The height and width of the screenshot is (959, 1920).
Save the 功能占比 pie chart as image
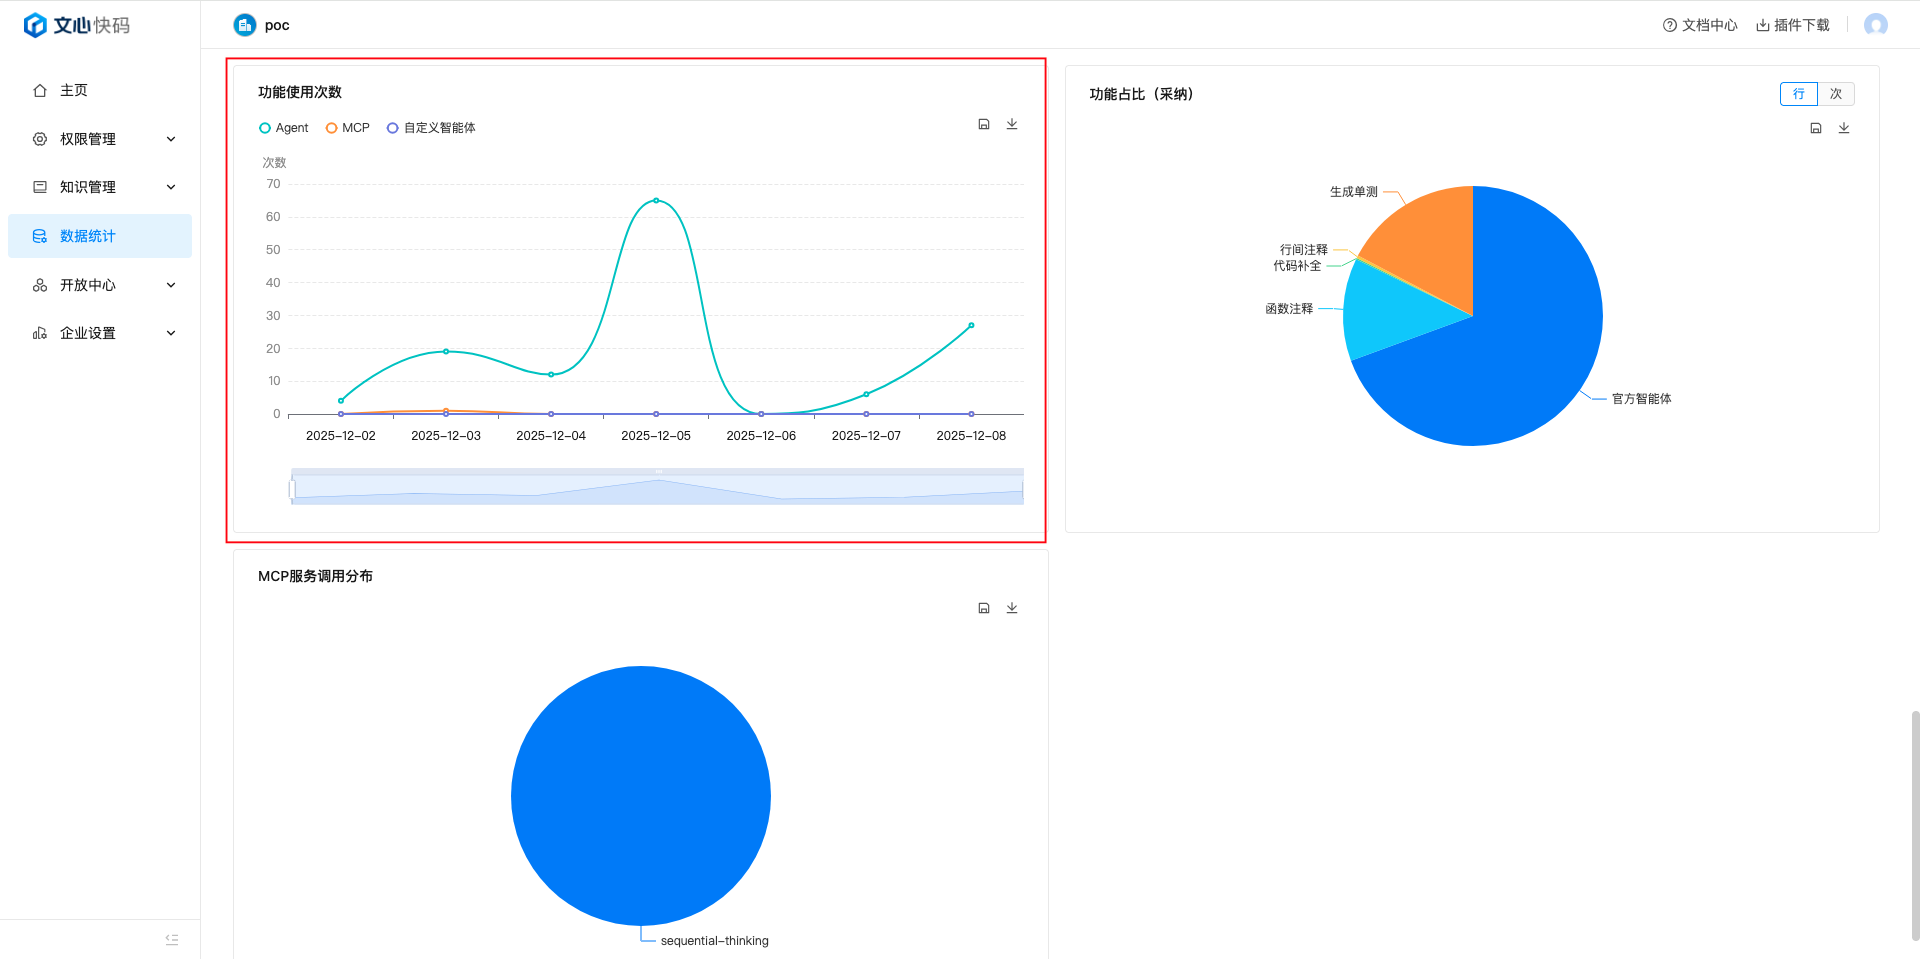tap(1816, 128)
